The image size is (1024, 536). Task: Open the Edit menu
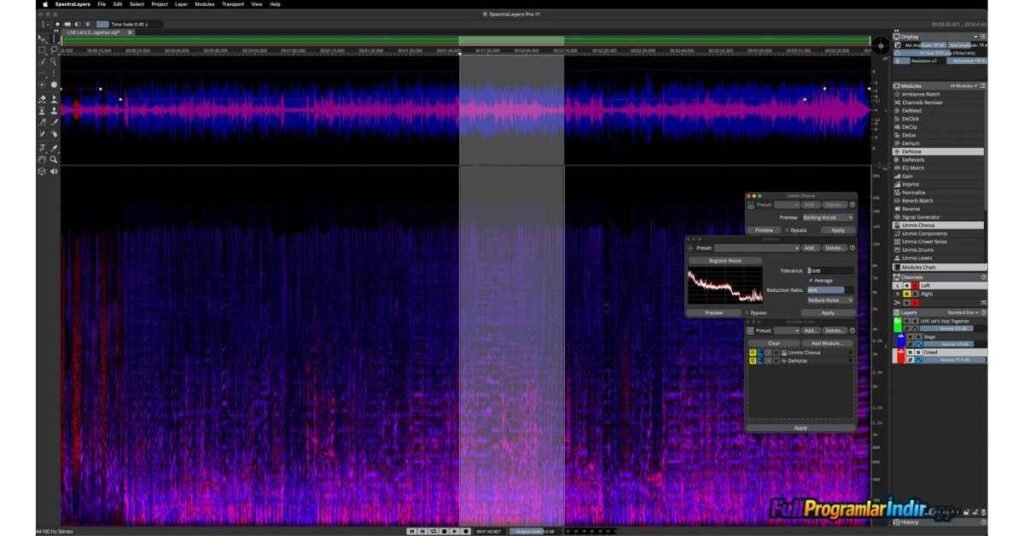click(118, 4)
